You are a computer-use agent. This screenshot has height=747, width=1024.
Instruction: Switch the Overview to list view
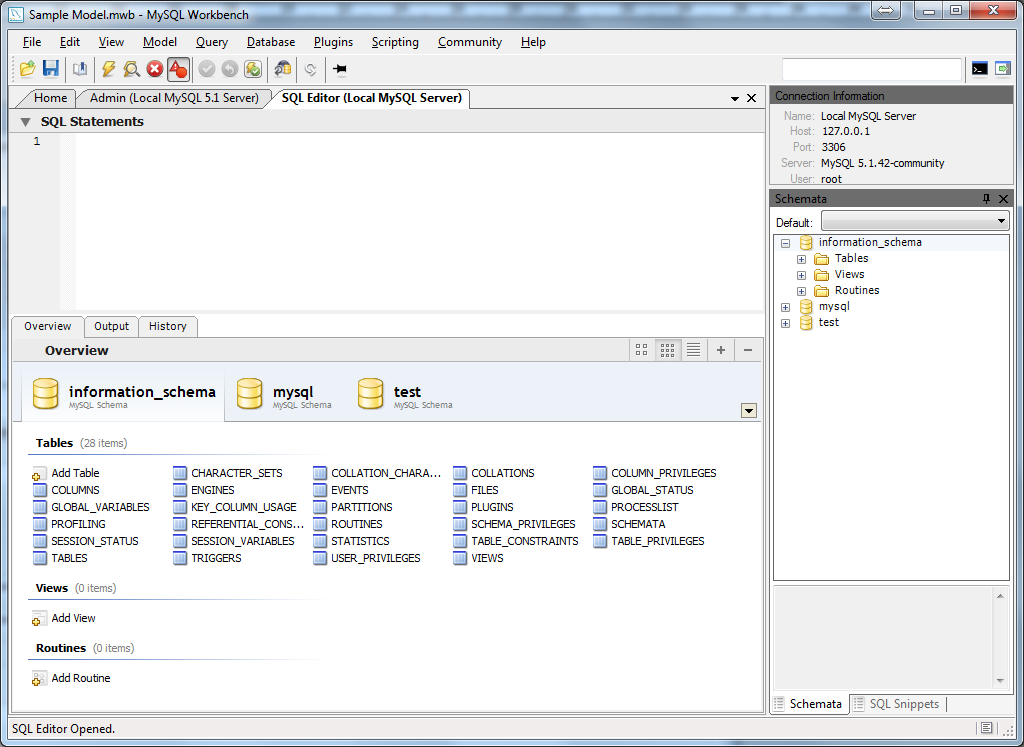(693, 350)
